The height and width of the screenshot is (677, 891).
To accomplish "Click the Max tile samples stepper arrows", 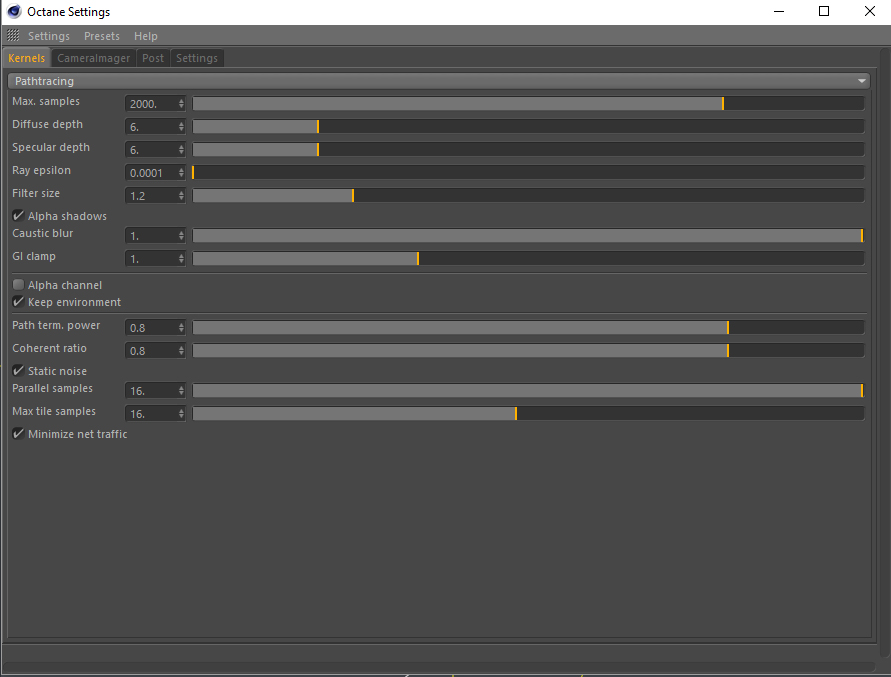I will (181, 413).
